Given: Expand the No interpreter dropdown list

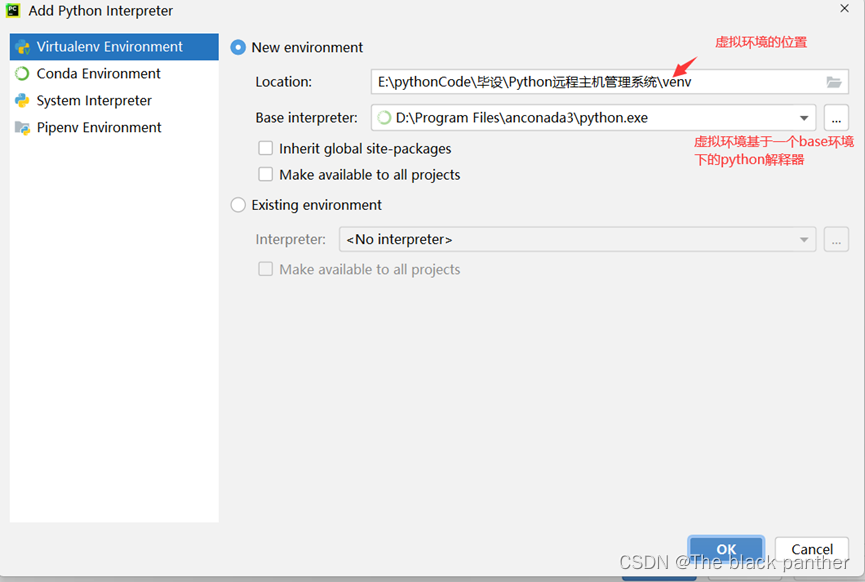Looking at the screenshot, I should tap(804, 239).
